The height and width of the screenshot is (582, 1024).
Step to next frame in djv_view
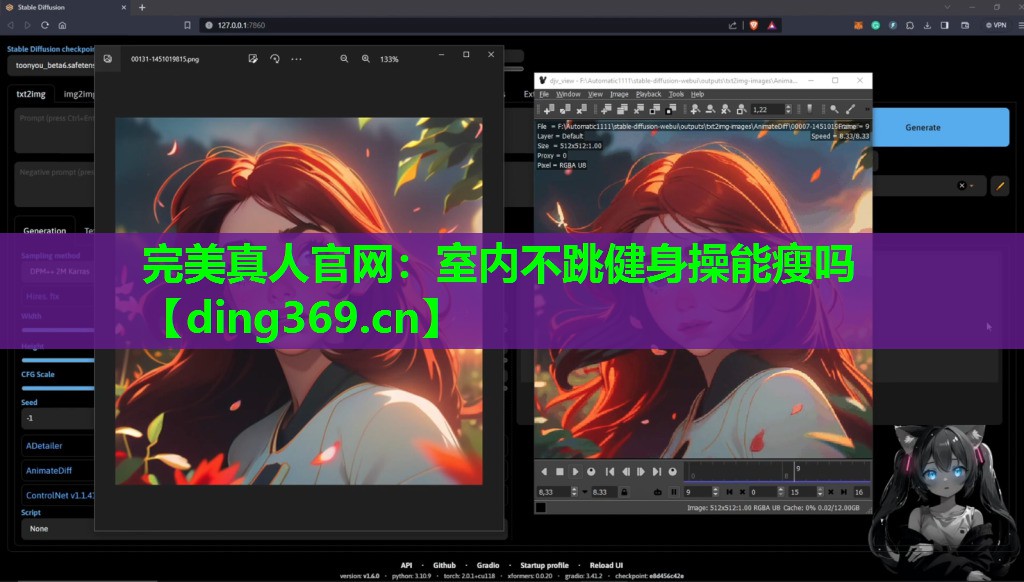(x=641, y=472)
